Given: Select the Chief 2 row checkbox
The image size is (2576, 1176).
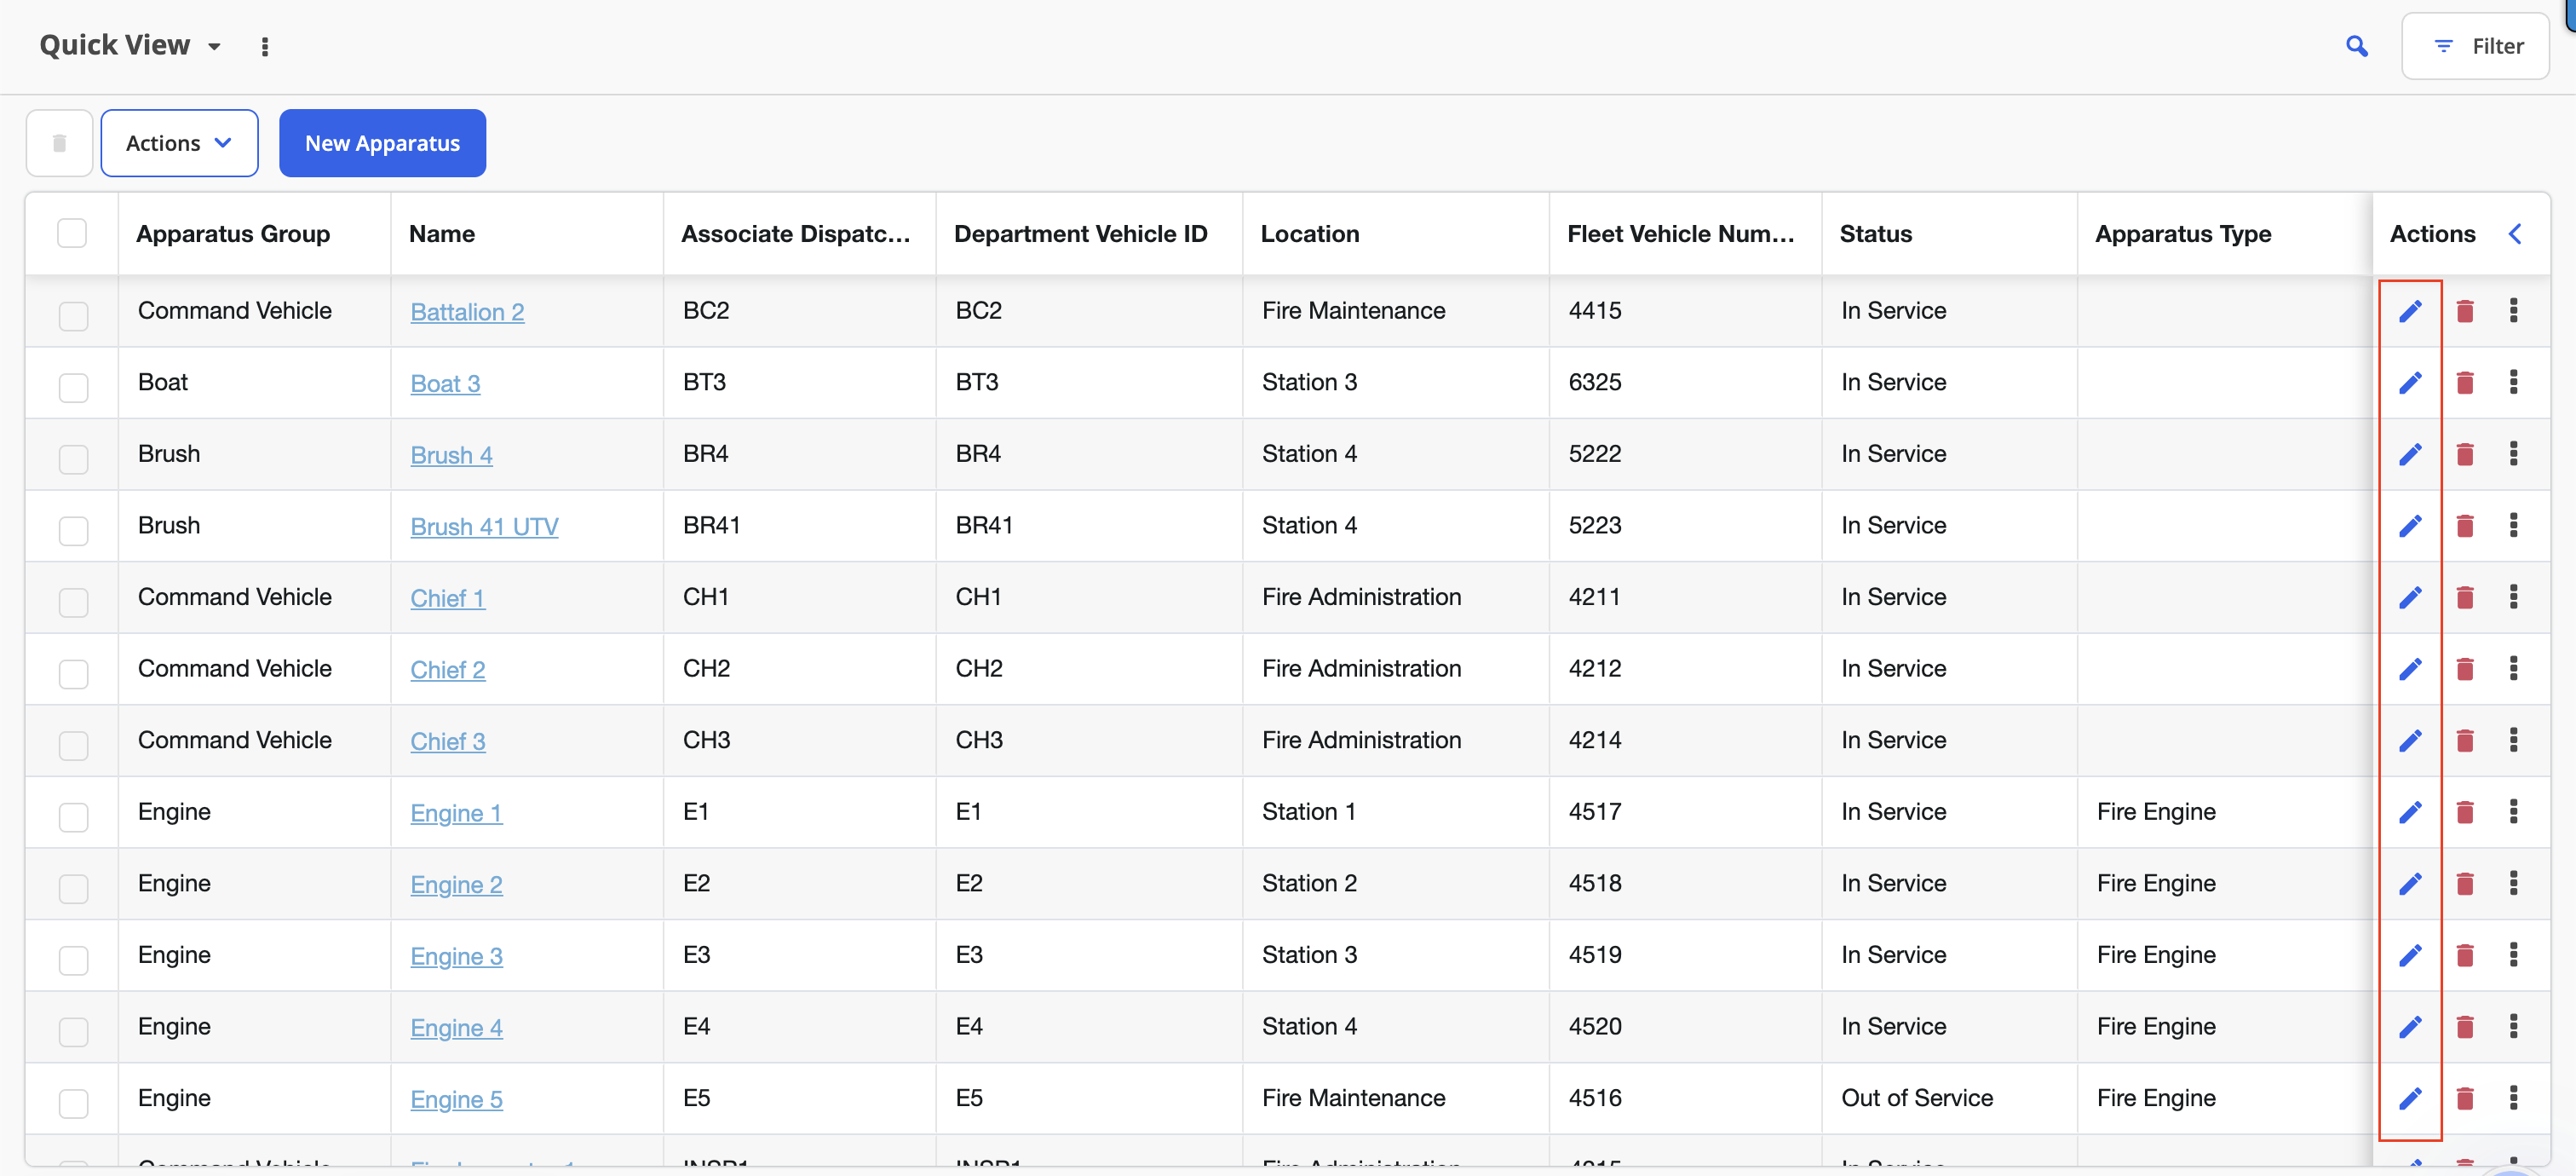Looking at the screenshot, I should (x=74, y=674).
